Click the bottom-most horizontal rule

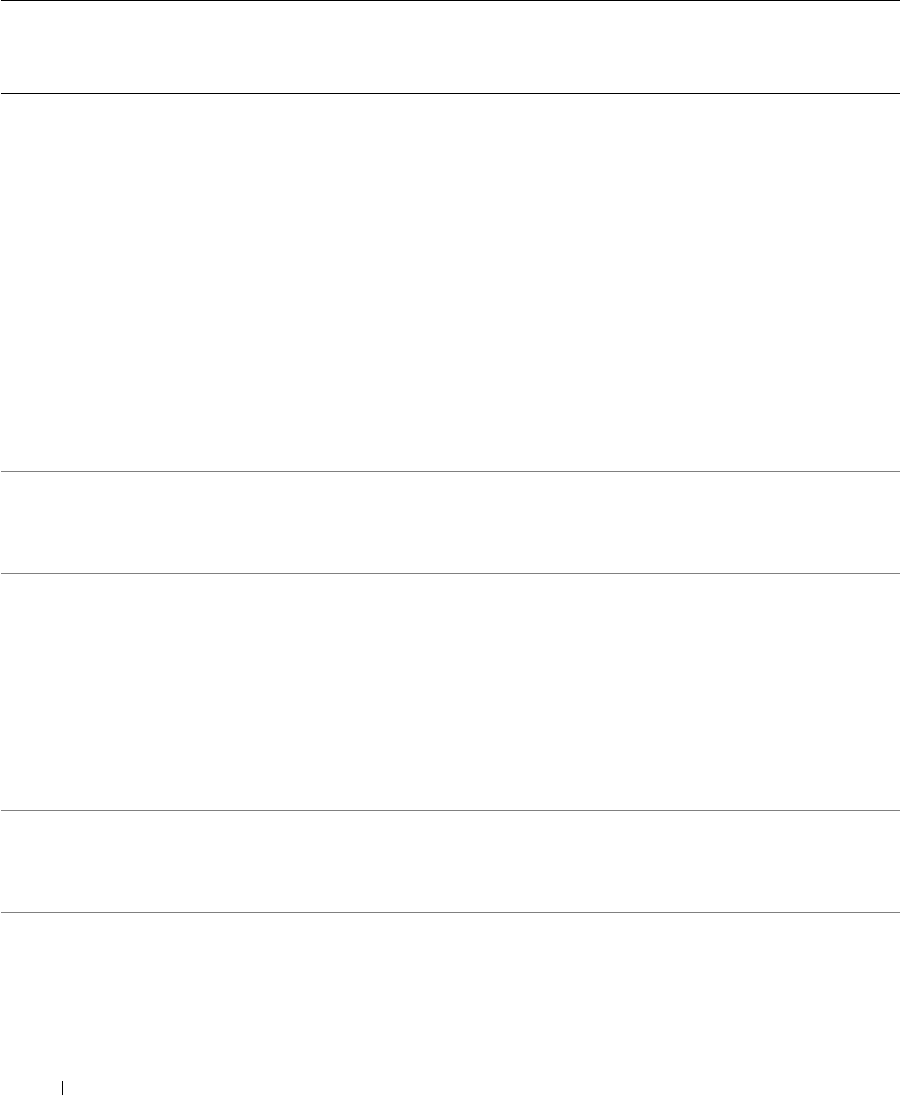(450, 911)
